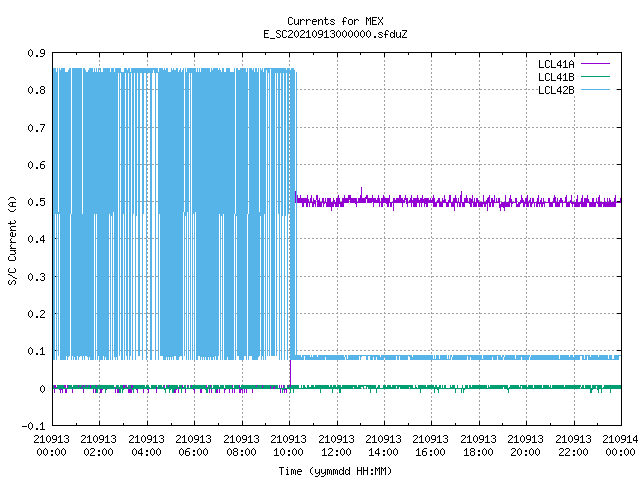Viewport: 640px width, 480px height.
Task: Click the LCL42B legend label
Action: tap(556, 90)
